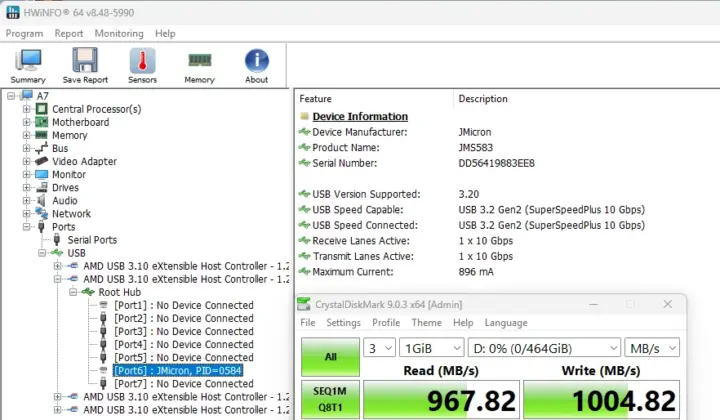Click the Port2 connector icon
720x420 pixels.
pyautogui.click(x=103, y=318)
